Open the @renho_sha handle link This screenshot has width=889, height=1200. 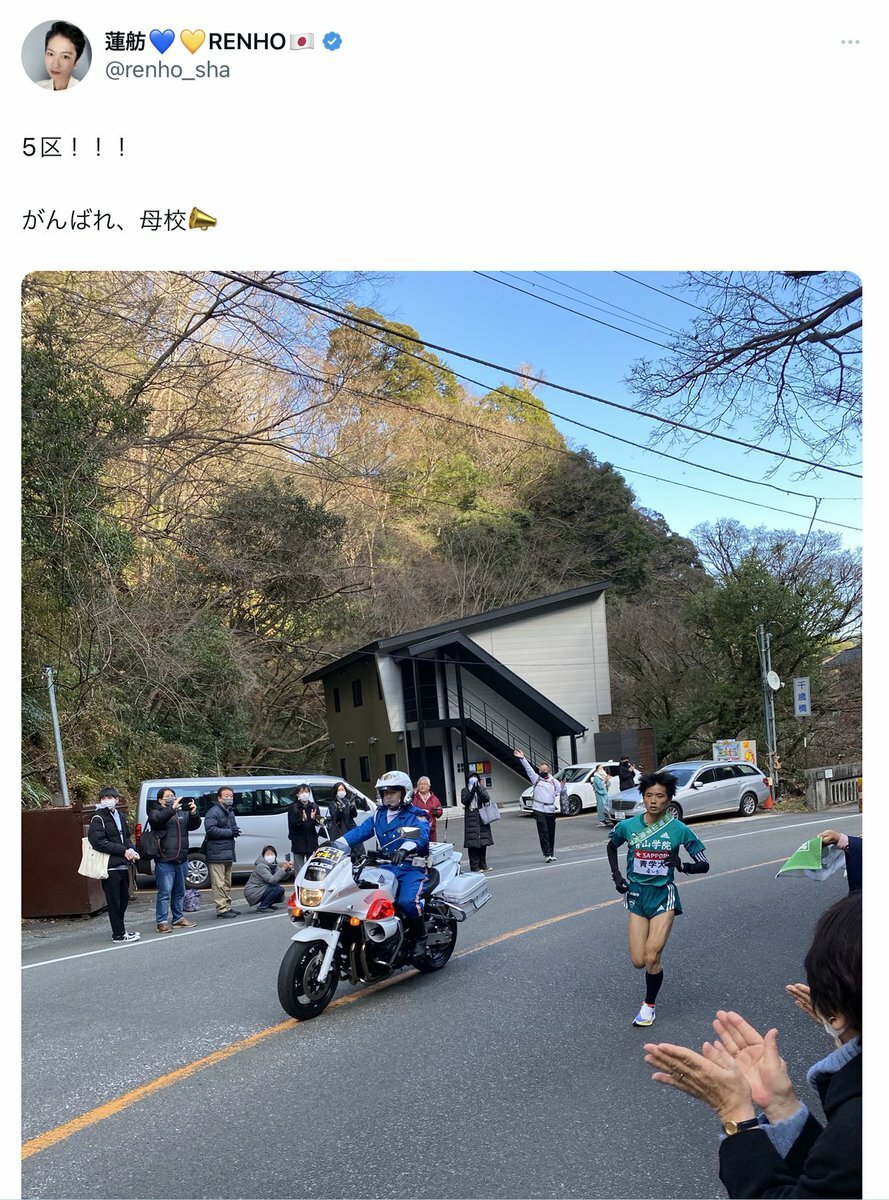167,70
